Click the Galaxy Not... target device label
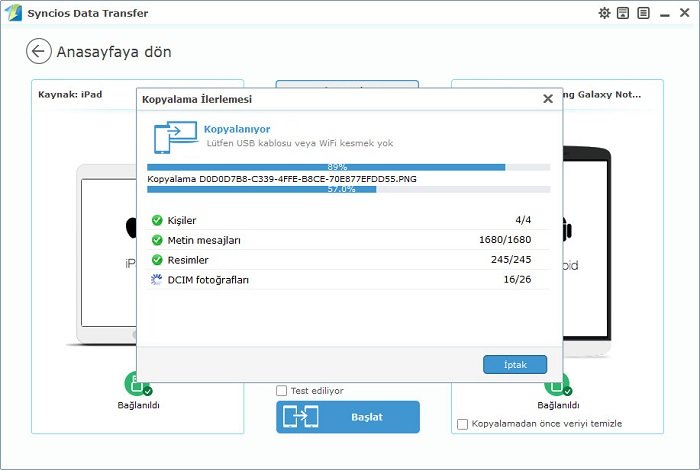This screenshot has width=700, height=470. click(602, 95)
